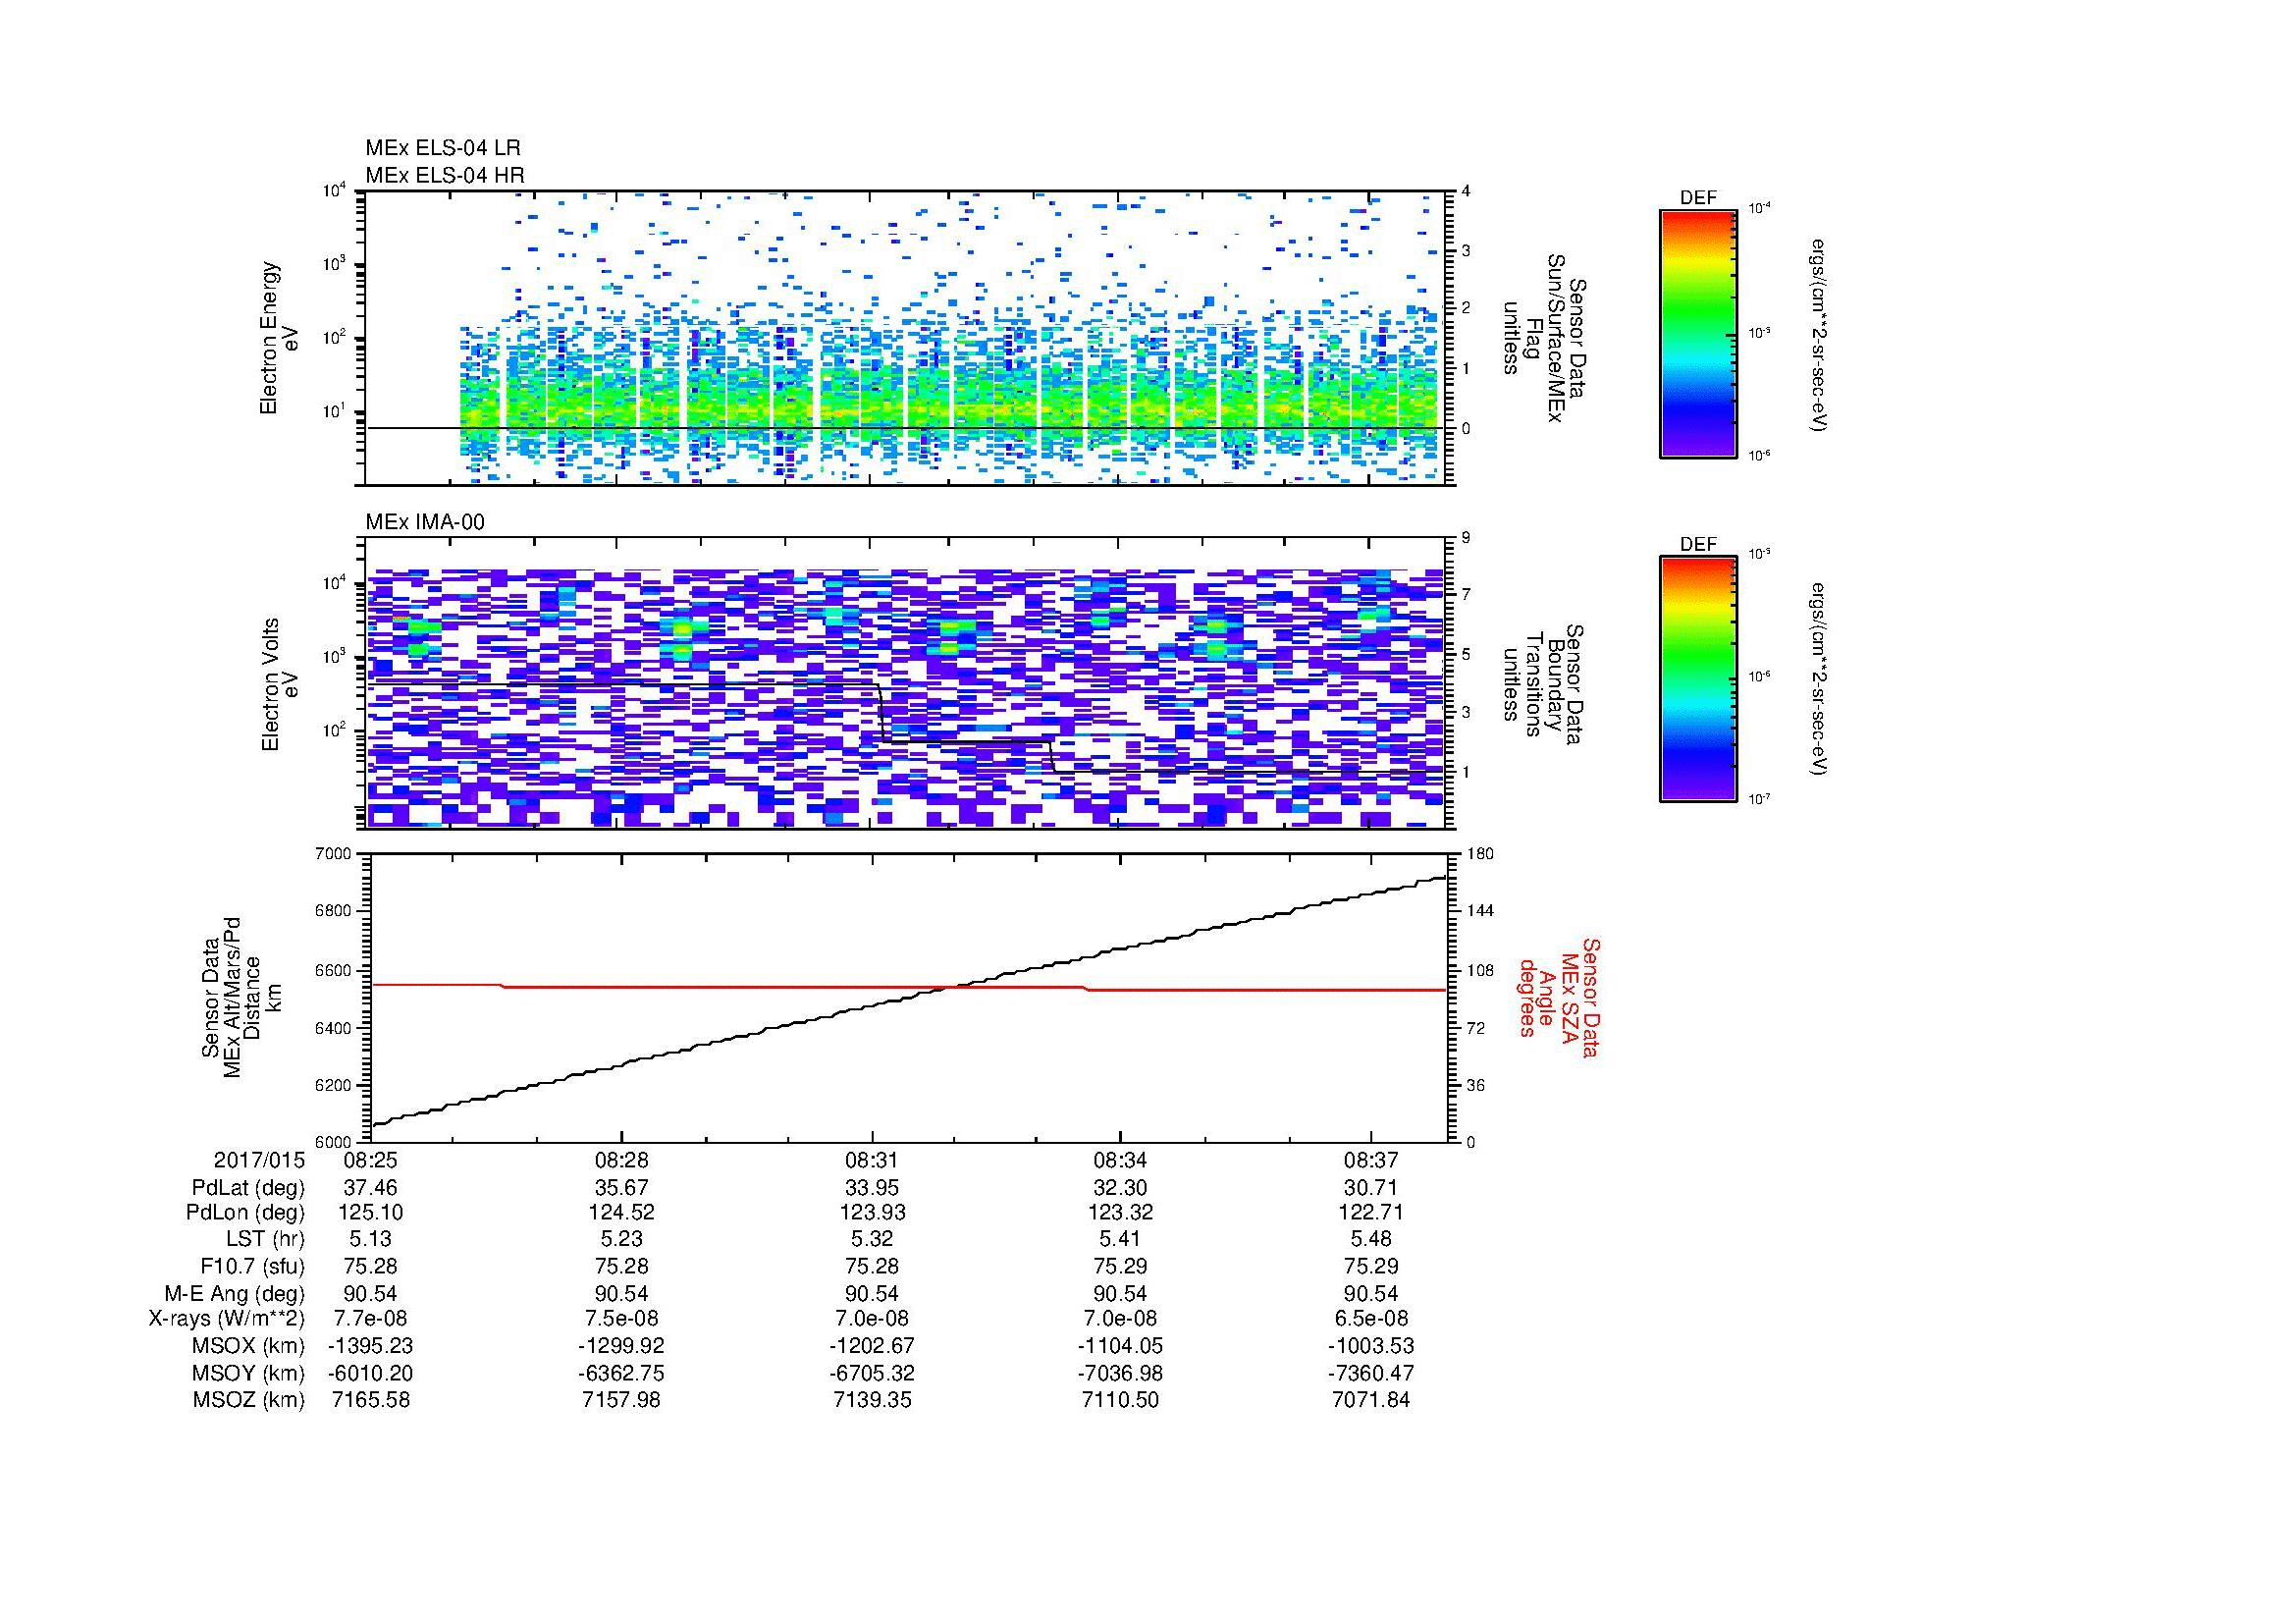The height and width of the screenshot is (1623, 2296).
Task: Click the 'Electron Energy eV' axis label
Action: 279,338
